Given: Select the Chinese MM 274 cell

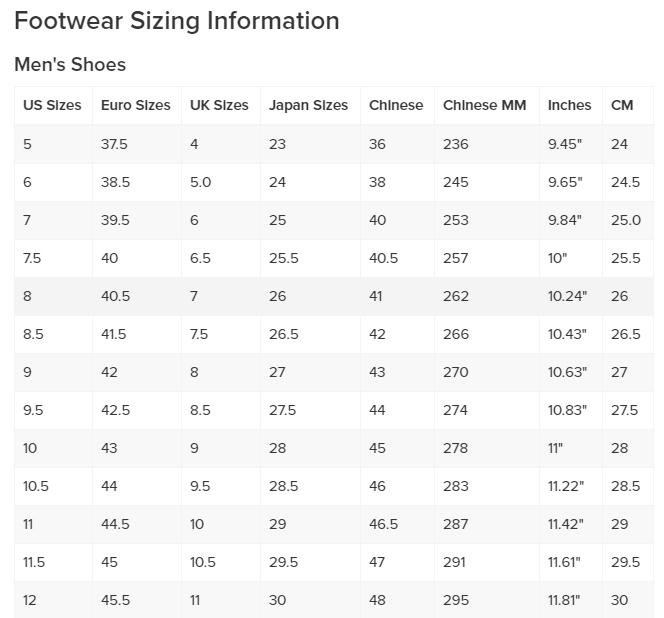Looking at the screenshot, I should pyautogui.click(x=455, y=410).
